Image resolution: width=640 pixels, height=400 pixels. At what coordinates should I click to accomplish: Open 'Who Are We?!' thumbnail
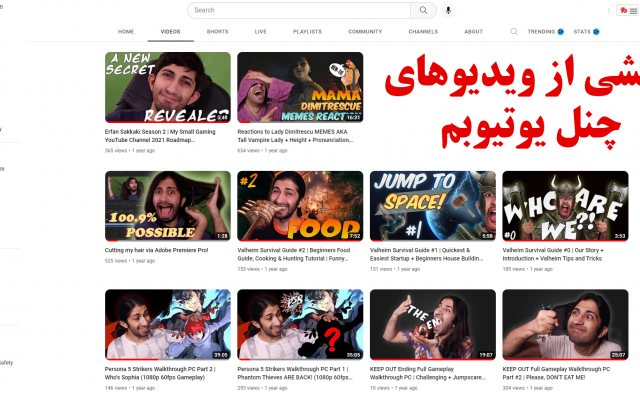[565, 206]
